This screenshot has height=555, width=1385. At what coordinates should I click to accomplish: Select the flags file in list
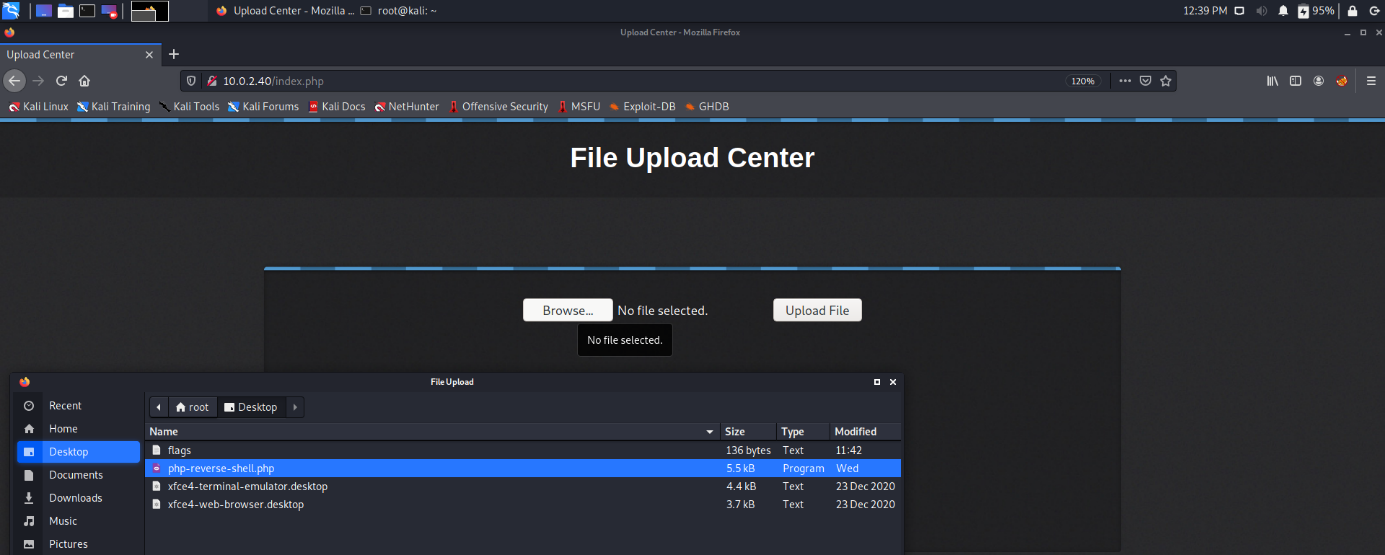[x=180, y=450]
